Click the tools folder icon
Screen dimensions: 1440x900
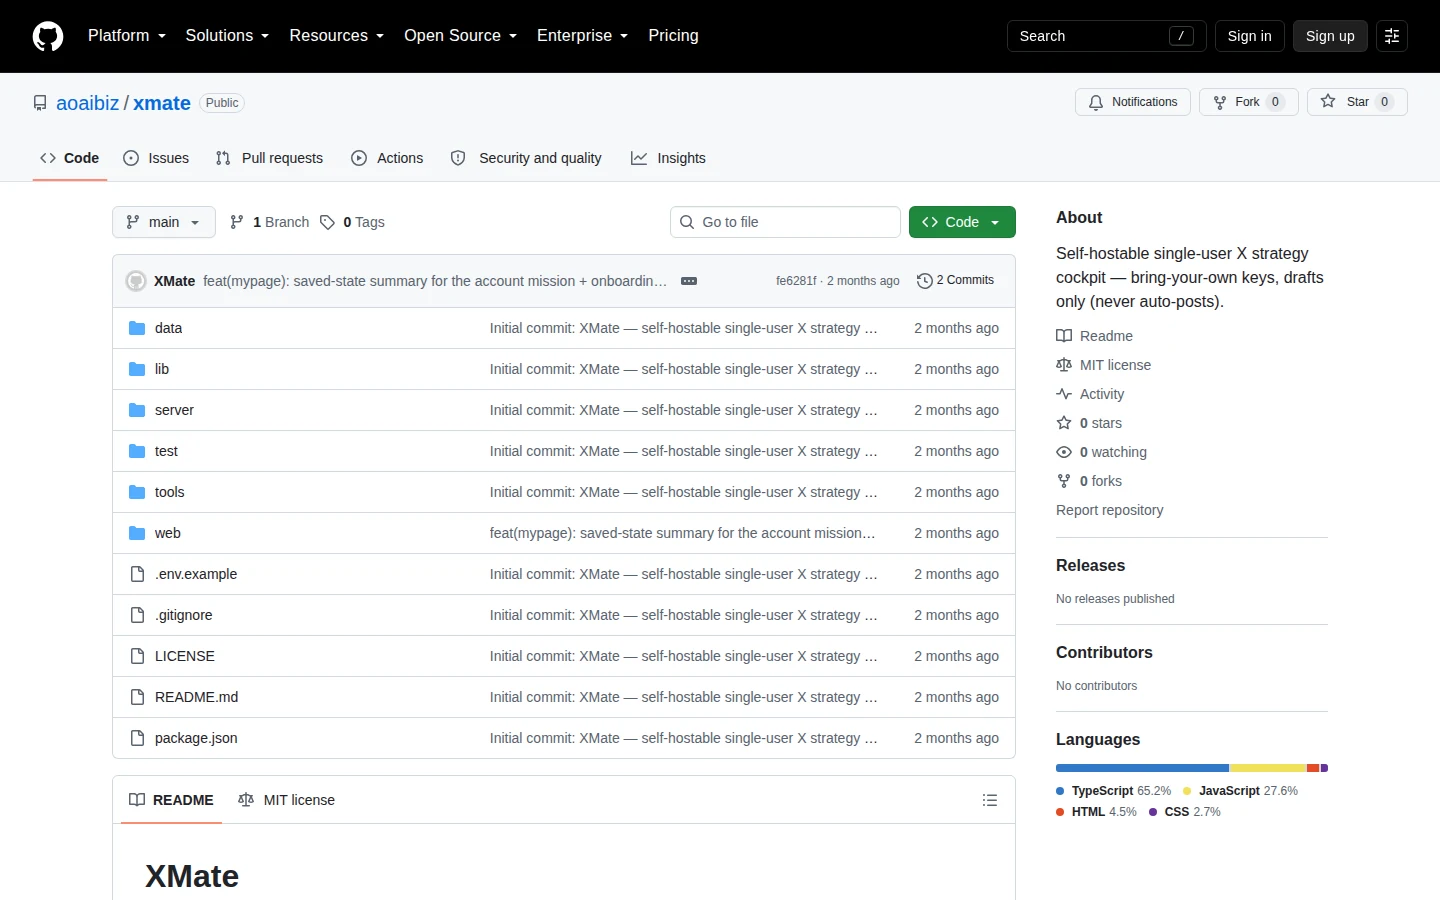137,492
